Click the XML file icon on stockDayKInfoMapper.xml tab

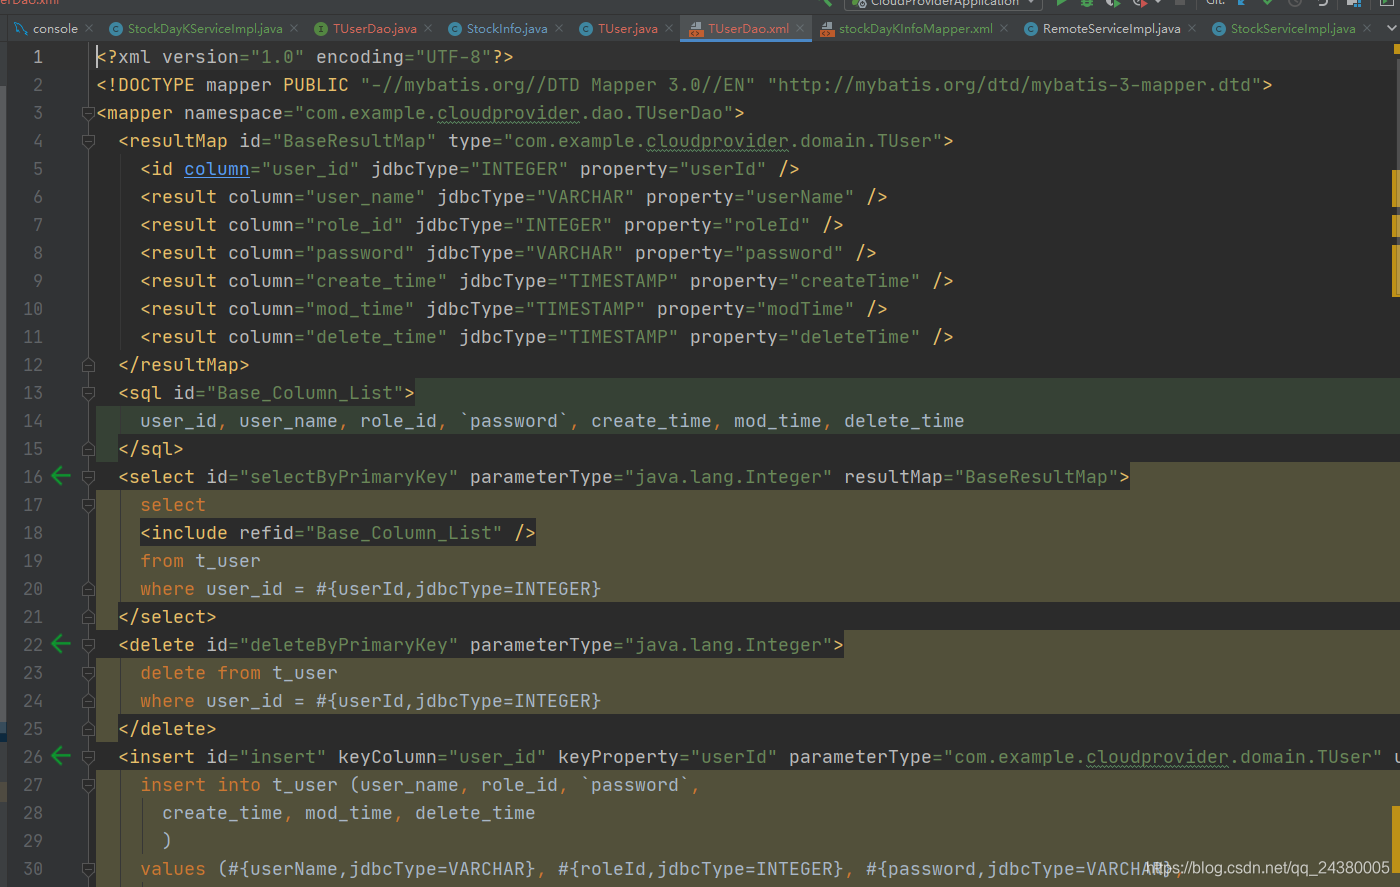click(827, 29)
